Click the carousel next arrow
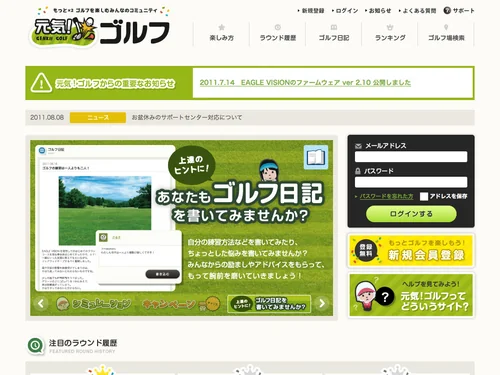Screen dimensions: 500x375 322,303
